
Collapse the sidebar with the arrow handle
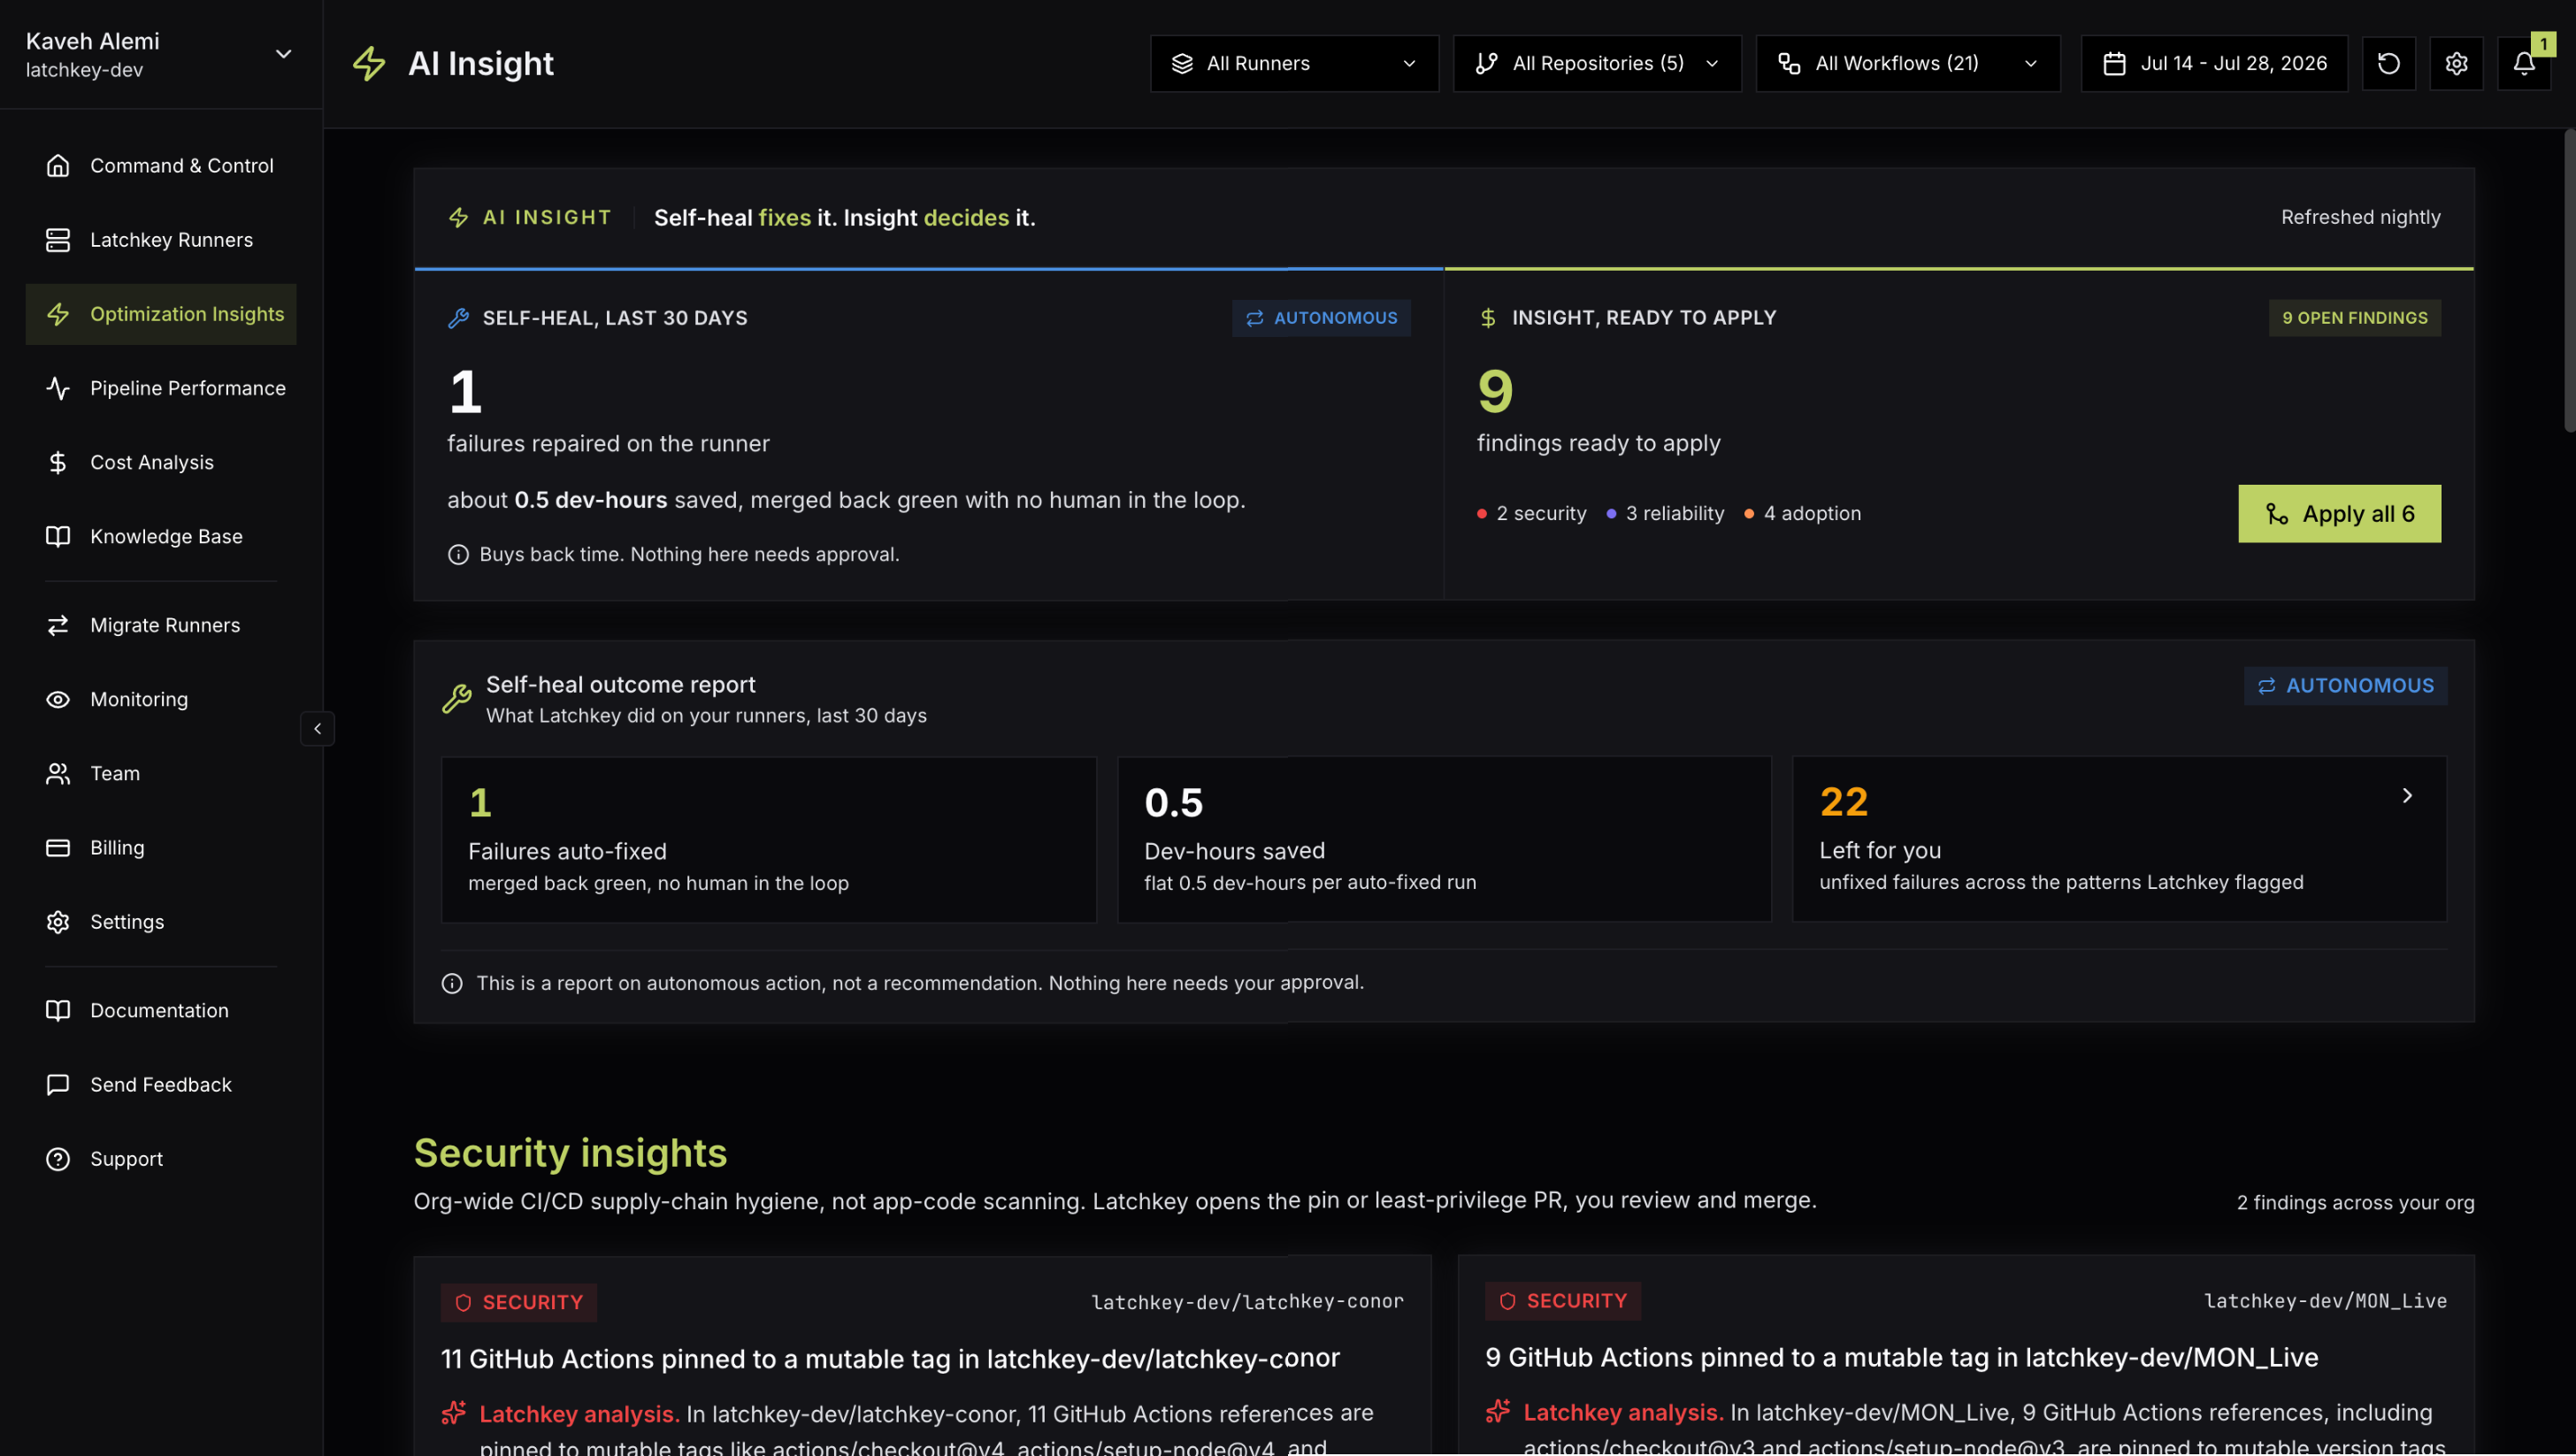coord(317,728)
